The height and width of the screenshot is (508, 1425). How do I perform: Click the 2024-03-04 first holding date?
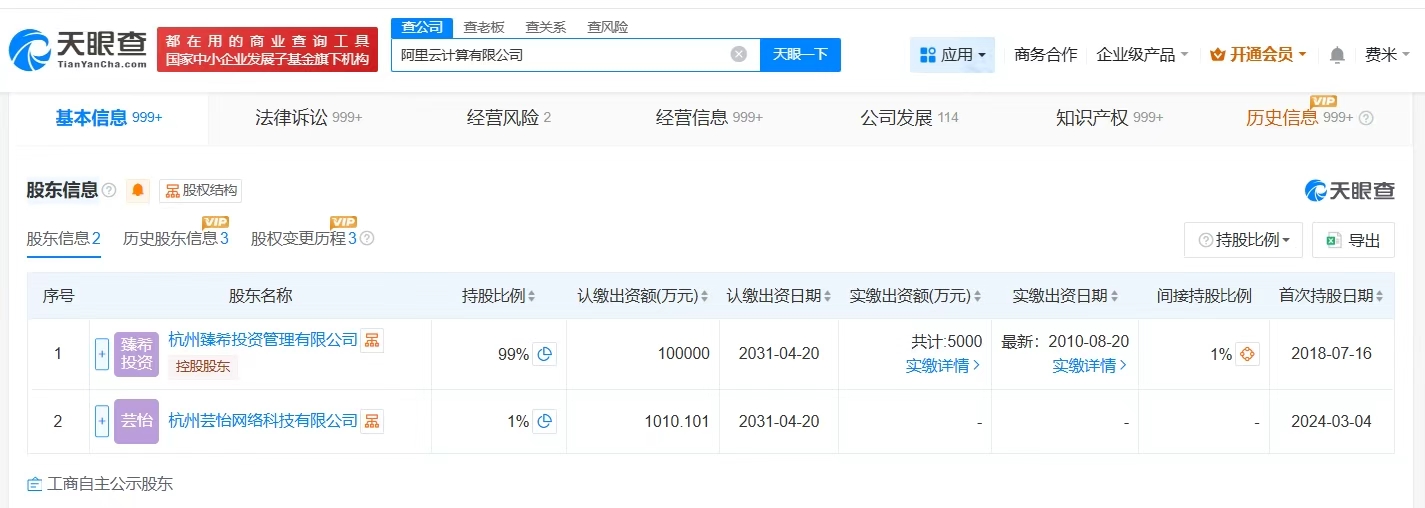[x=1331, y=422]
